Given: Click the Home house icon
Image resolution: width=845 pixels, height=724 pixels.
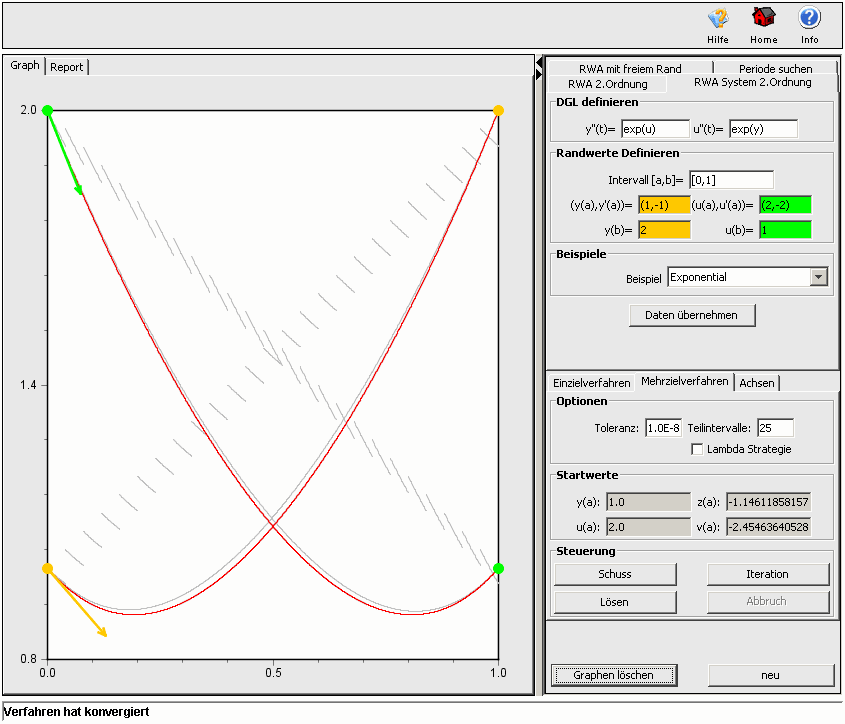Looking at the screenshot, I should coord(763,19).
